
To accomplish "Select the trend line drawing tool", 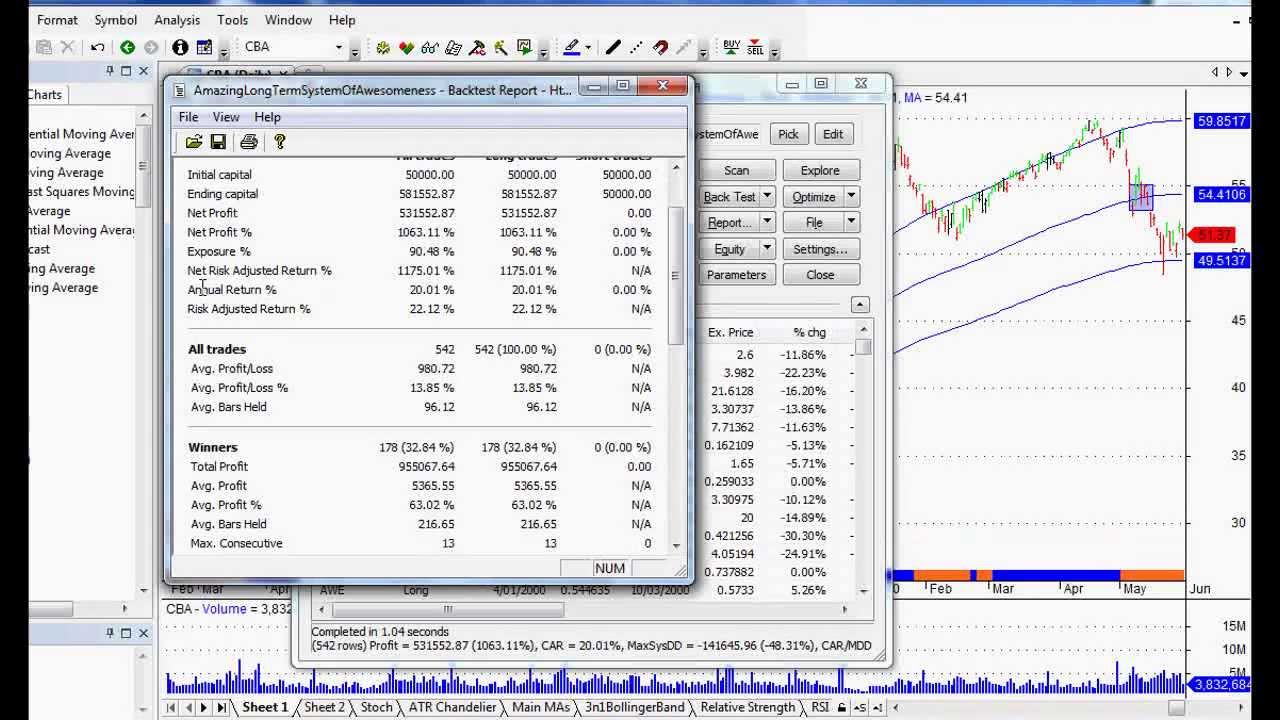I will pos(613,47).
